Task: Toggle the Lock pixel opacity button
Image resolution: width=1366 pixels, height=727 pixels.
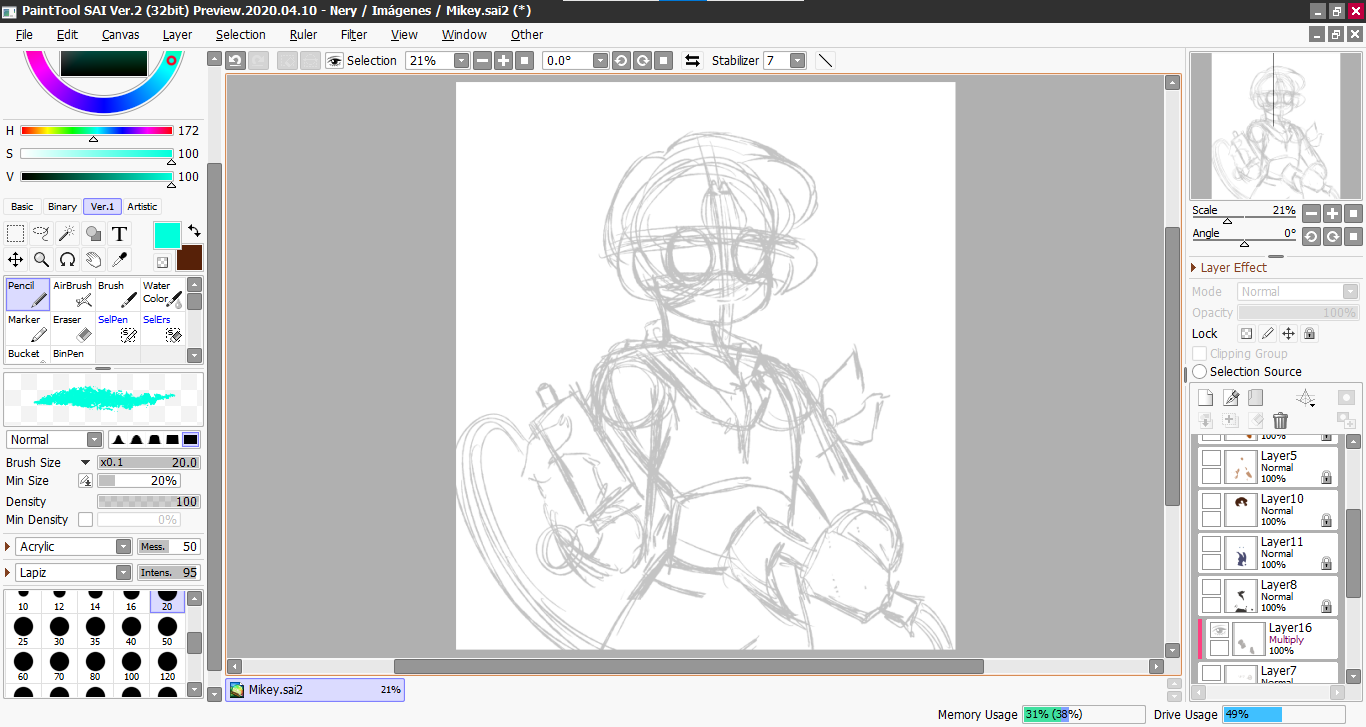Action: (1247, 334)
